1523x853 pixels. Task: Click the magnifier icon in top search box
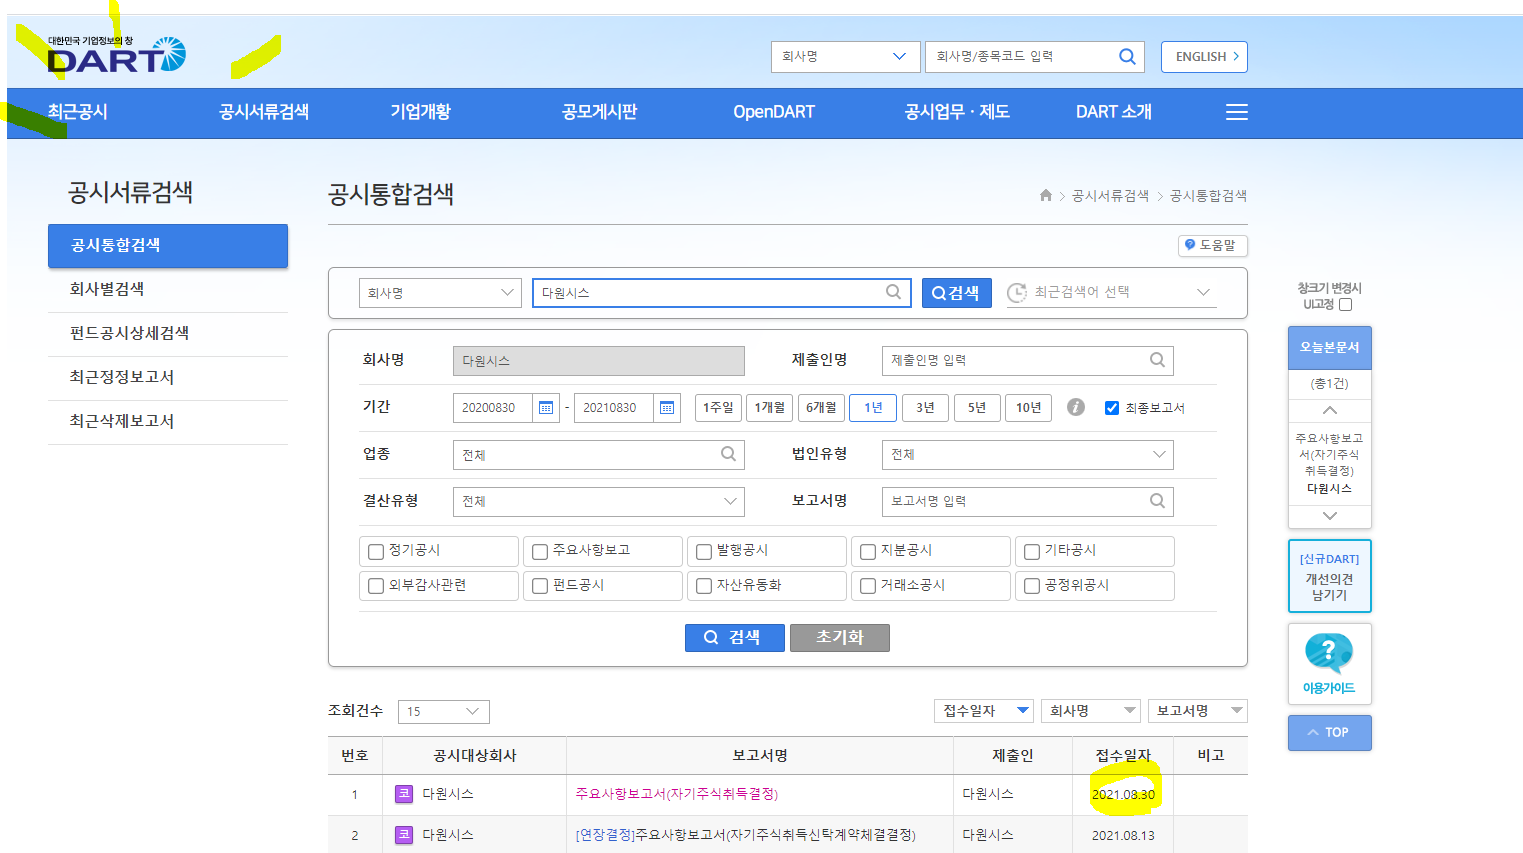[1127, 56]
